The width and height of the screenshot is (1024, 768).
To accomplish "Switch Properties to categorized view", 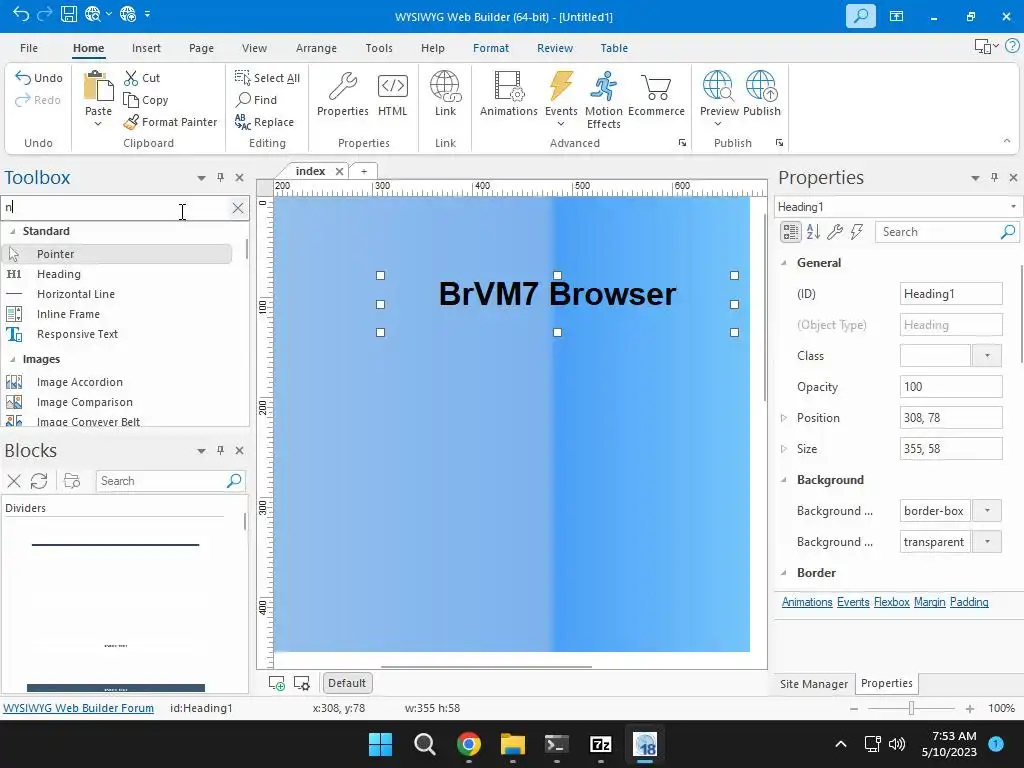I will tap(791, 232).
